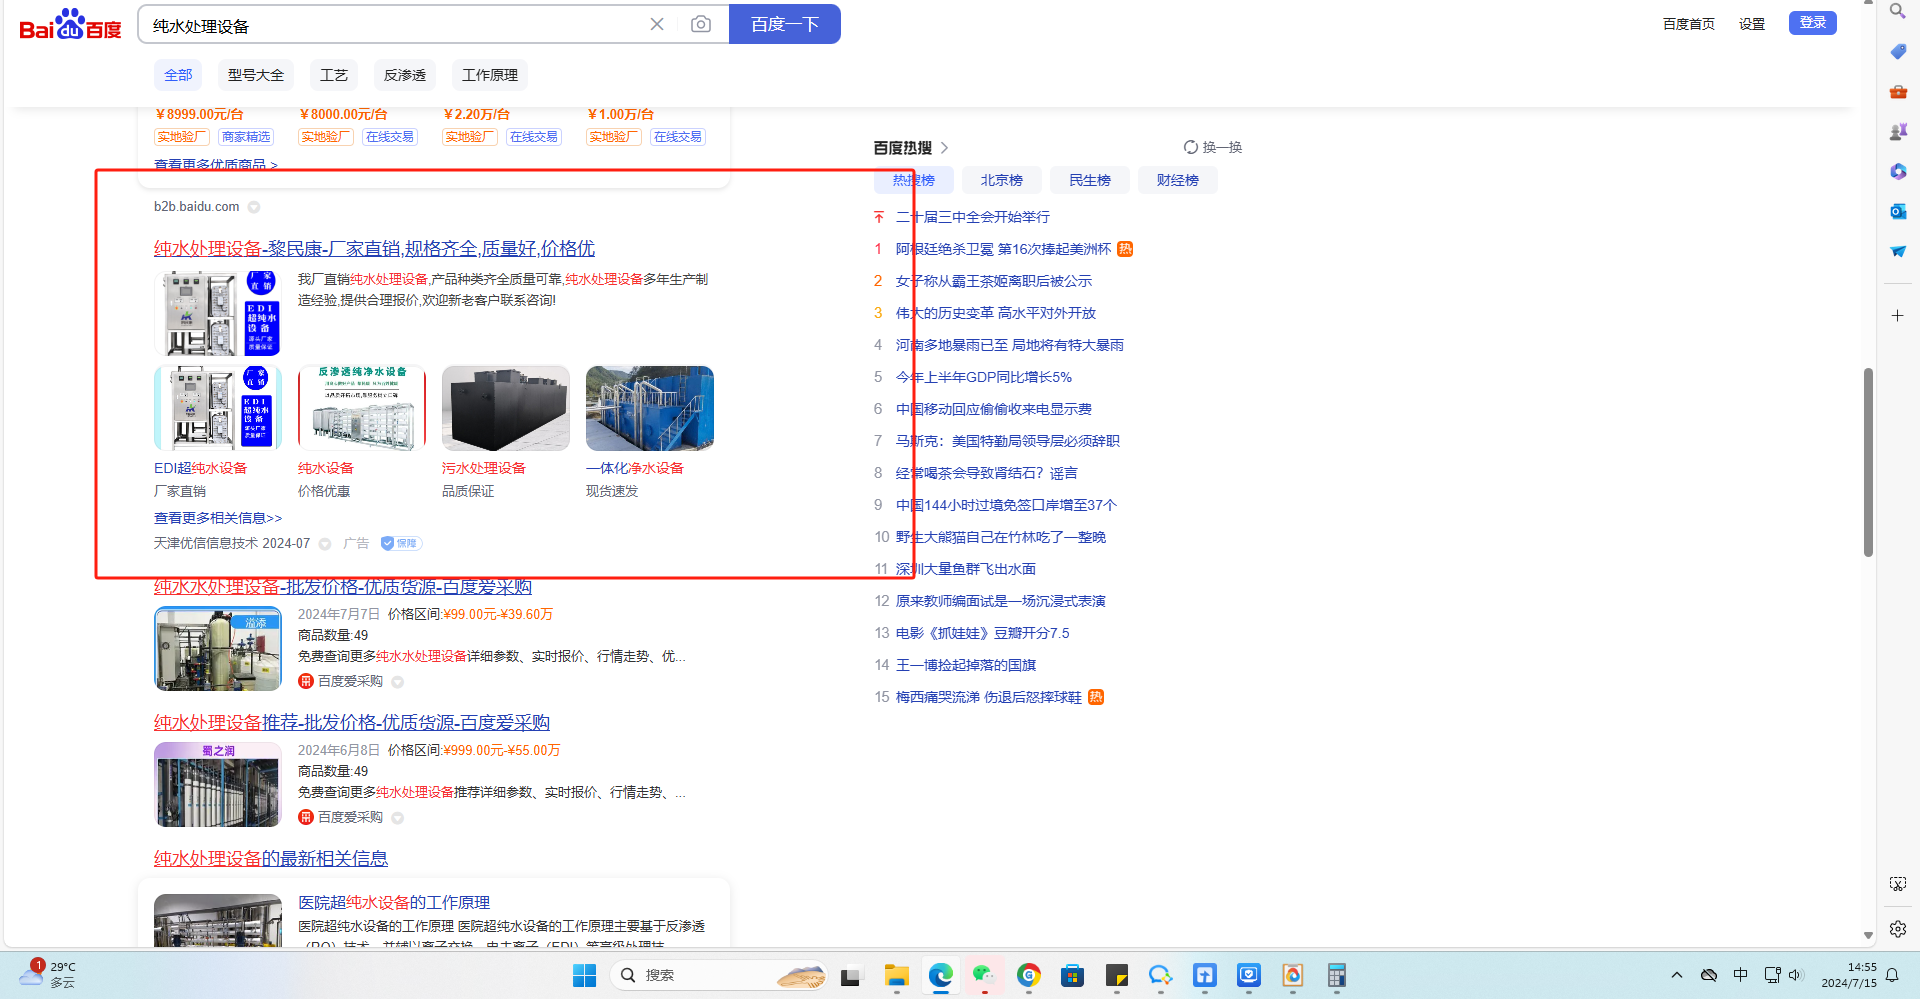Open the Drop paper-plane sidebar icon
Screen dimensions: 1920x999
[1898, 251]
